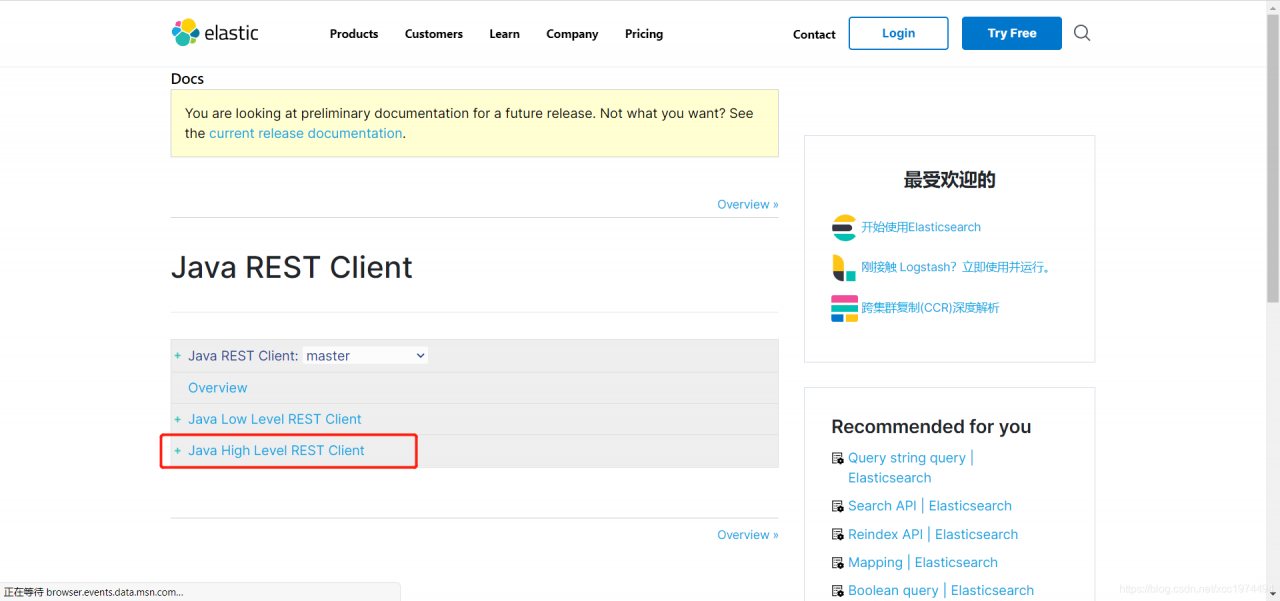1280x601 pixels.
Task: Click the upper Overview » link
Action: 747,204
